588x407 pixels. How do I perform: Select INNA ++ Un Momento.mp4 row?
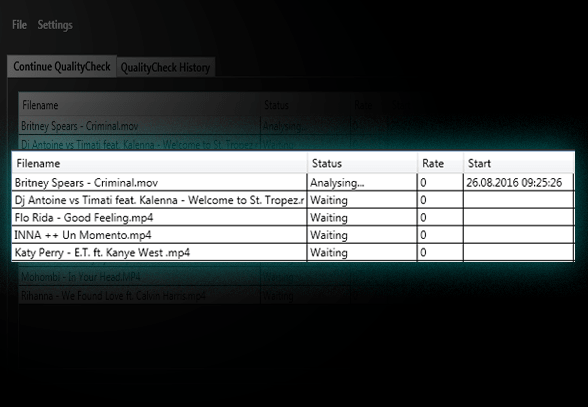[293, 235]
